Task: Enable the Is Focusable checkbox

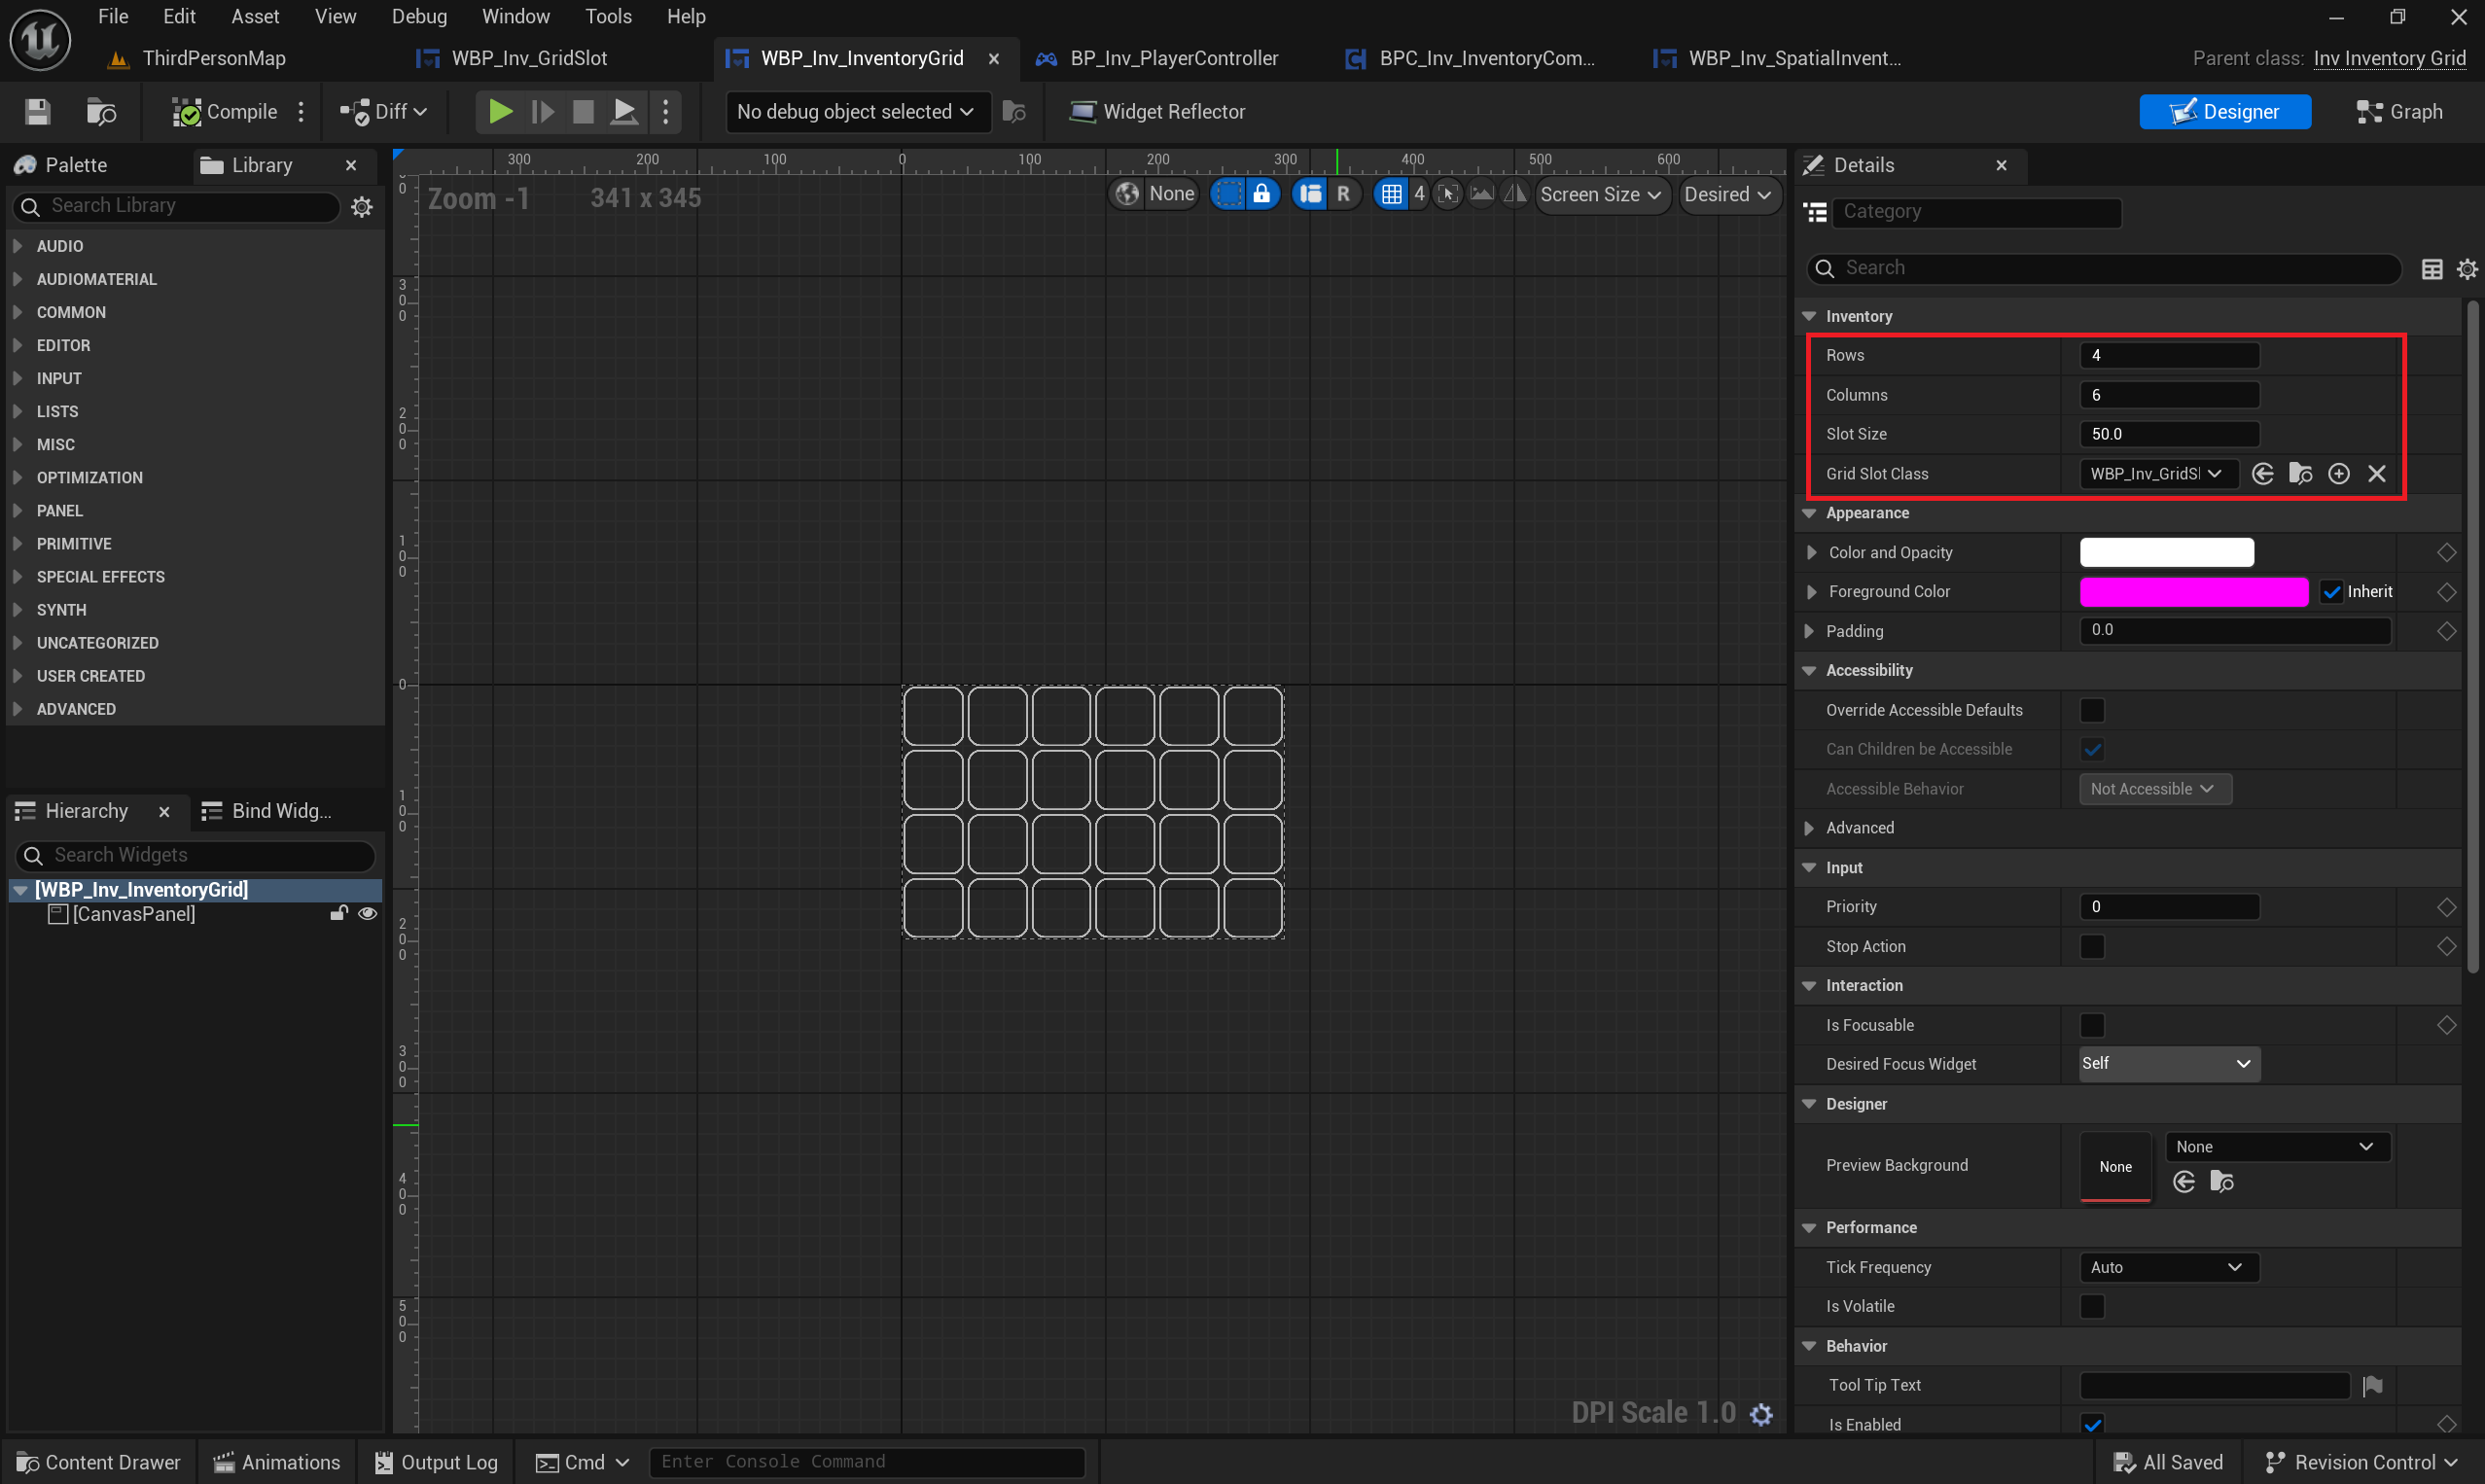Action: pos(2092,1025)
